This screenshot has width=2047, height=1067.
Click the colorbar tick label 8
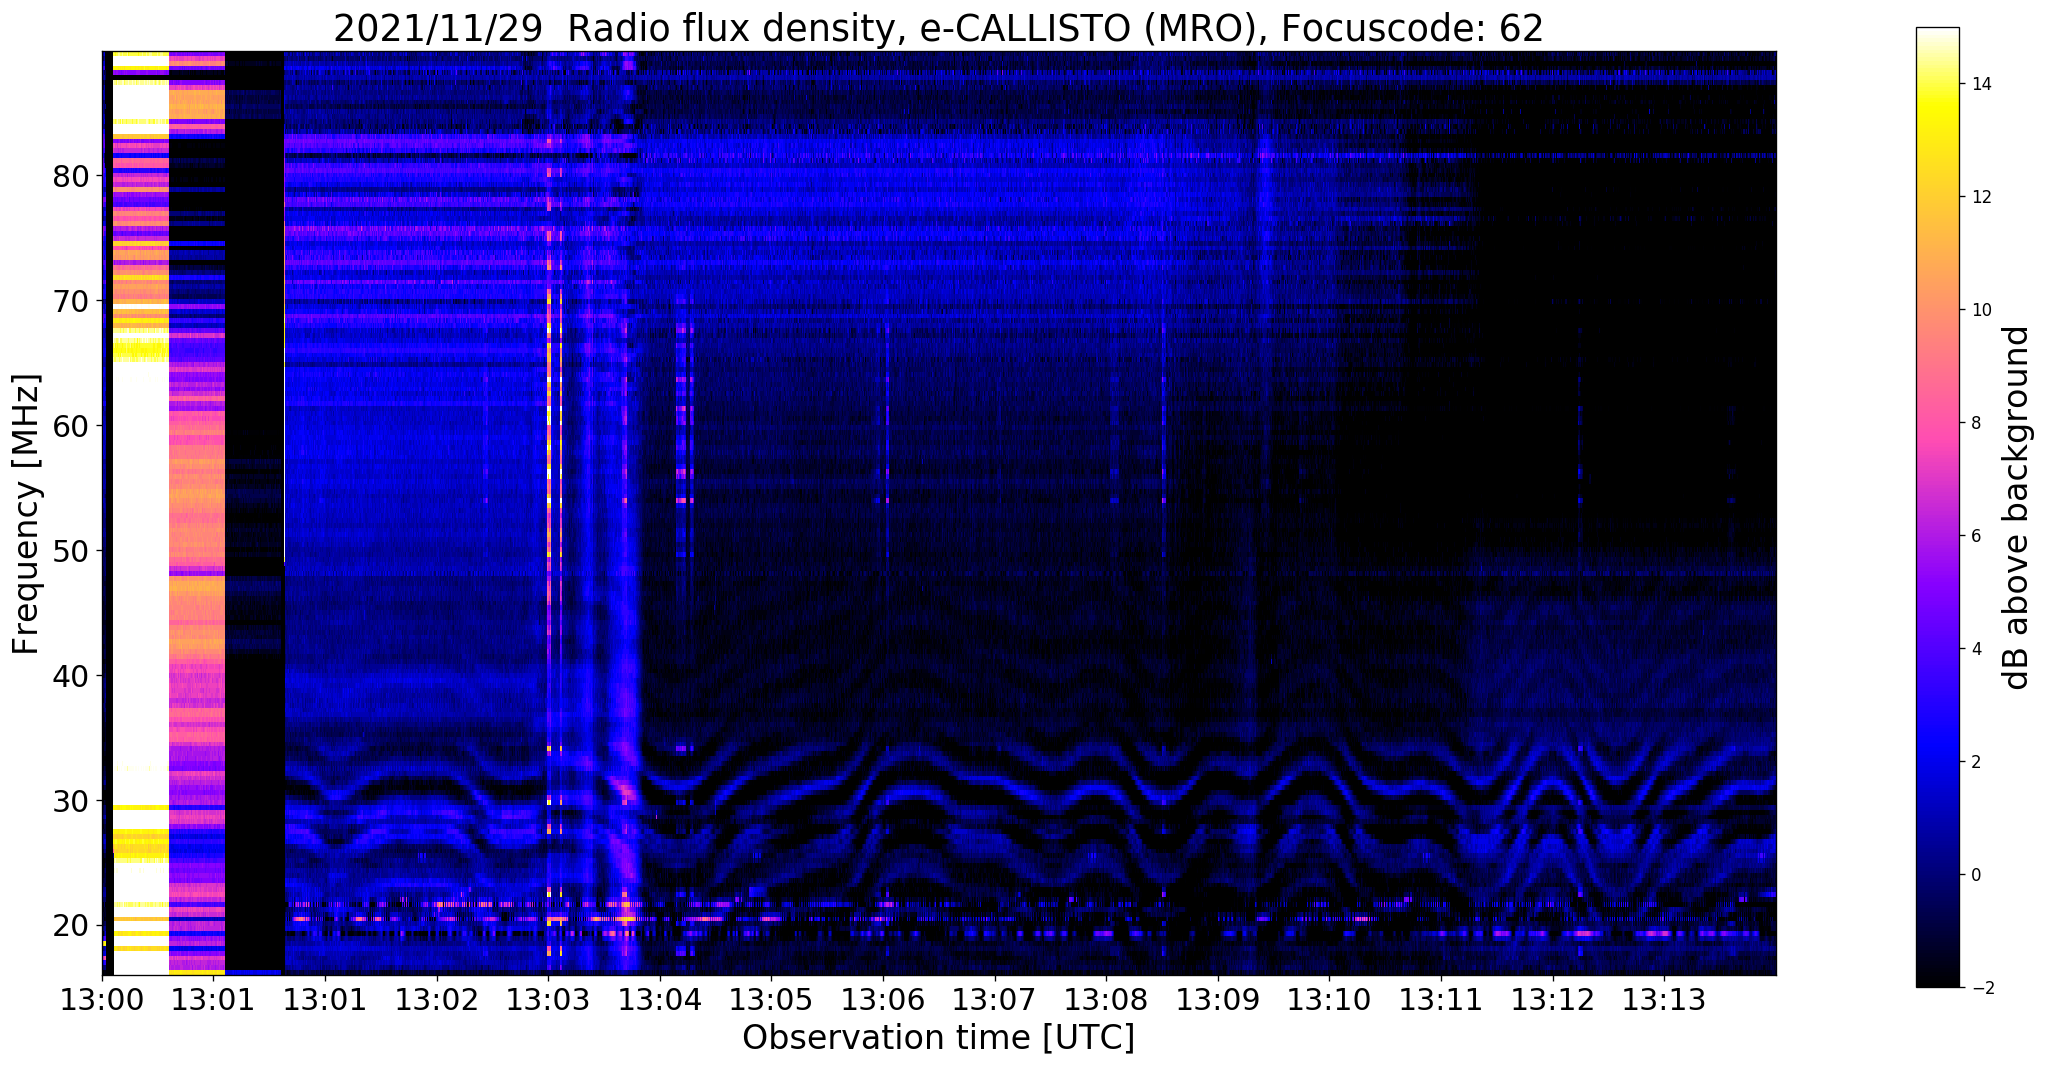[1975, 423]
